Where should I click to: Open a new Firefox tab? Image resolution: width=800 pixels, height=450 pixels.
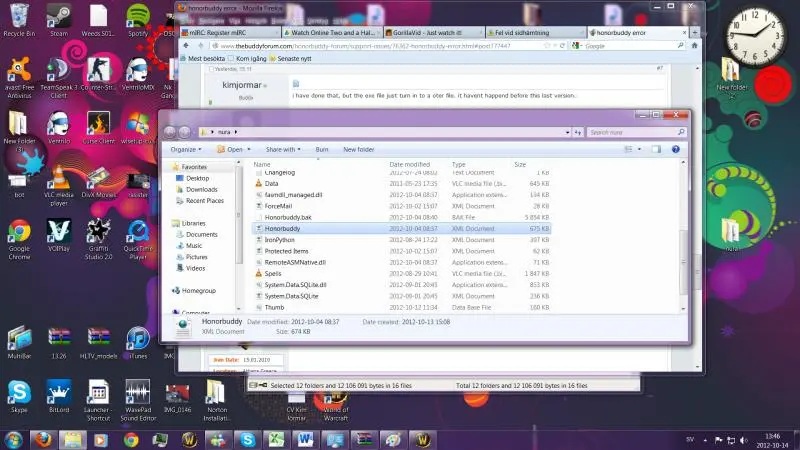695,32
